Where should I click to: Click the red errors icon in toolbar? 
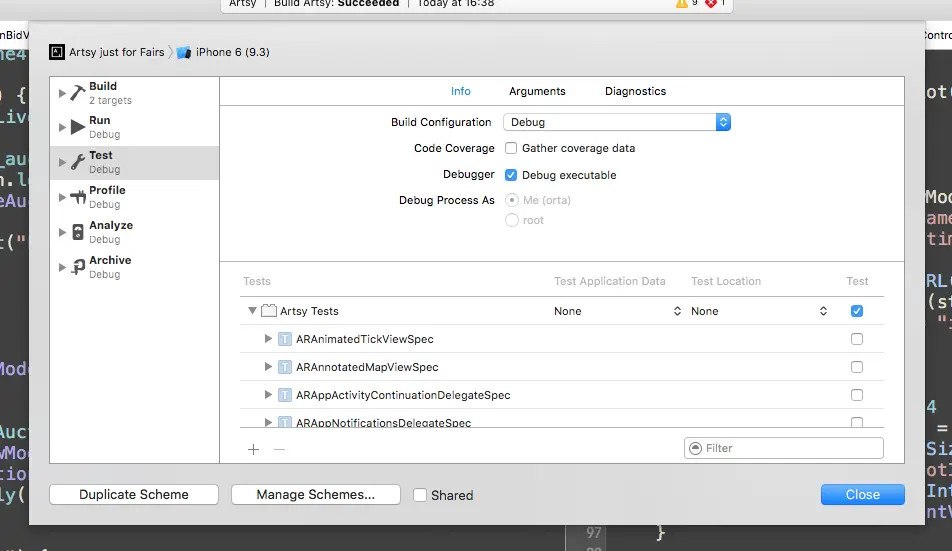pyautogui.click(x=711, y=3)
